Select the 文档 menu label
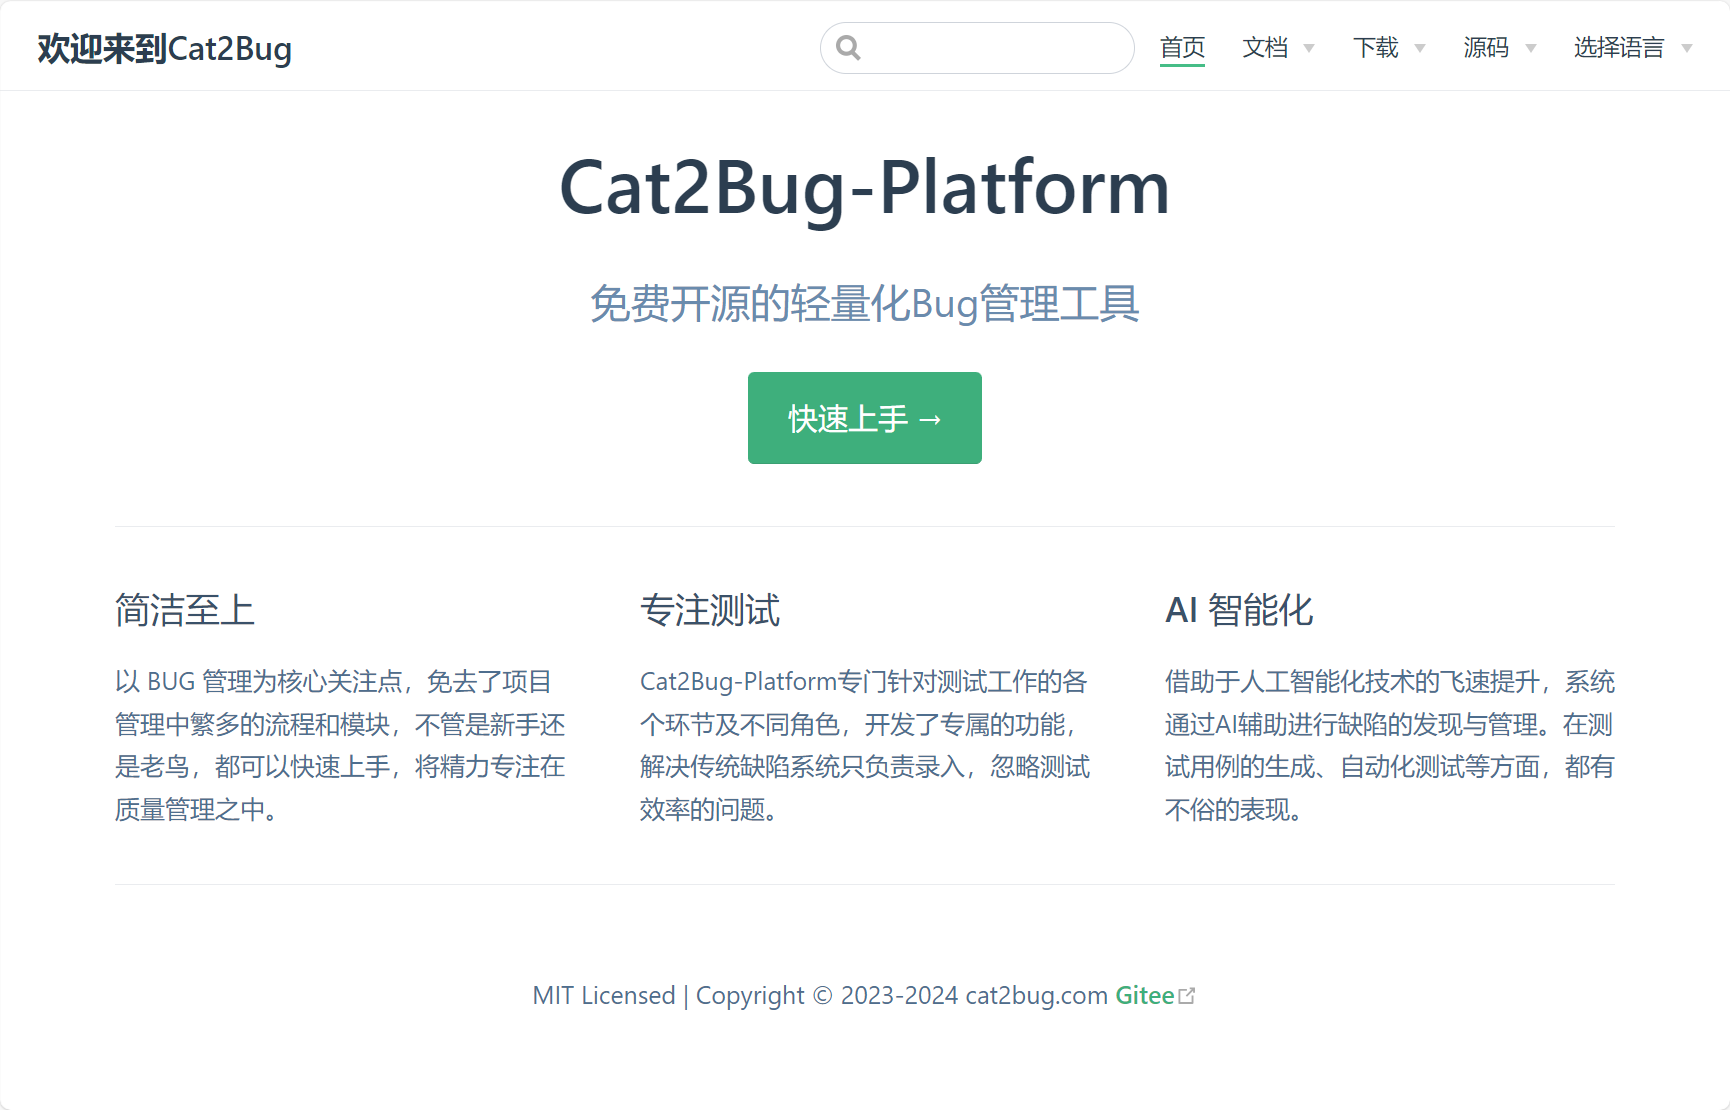Viewport: 1730px width, 1110px height. click(x=1265, y=48)
